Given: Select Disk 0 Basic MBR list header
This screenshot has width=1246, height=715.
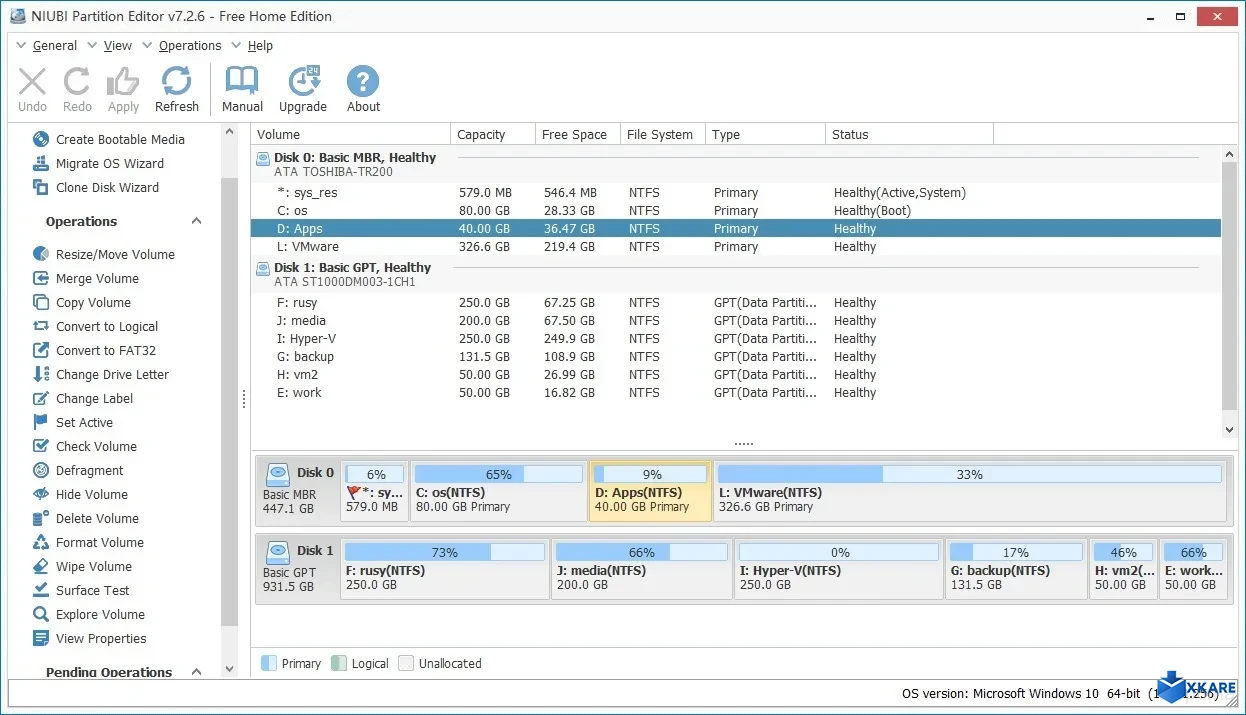Looking at the screenshot, I should 736,164.
